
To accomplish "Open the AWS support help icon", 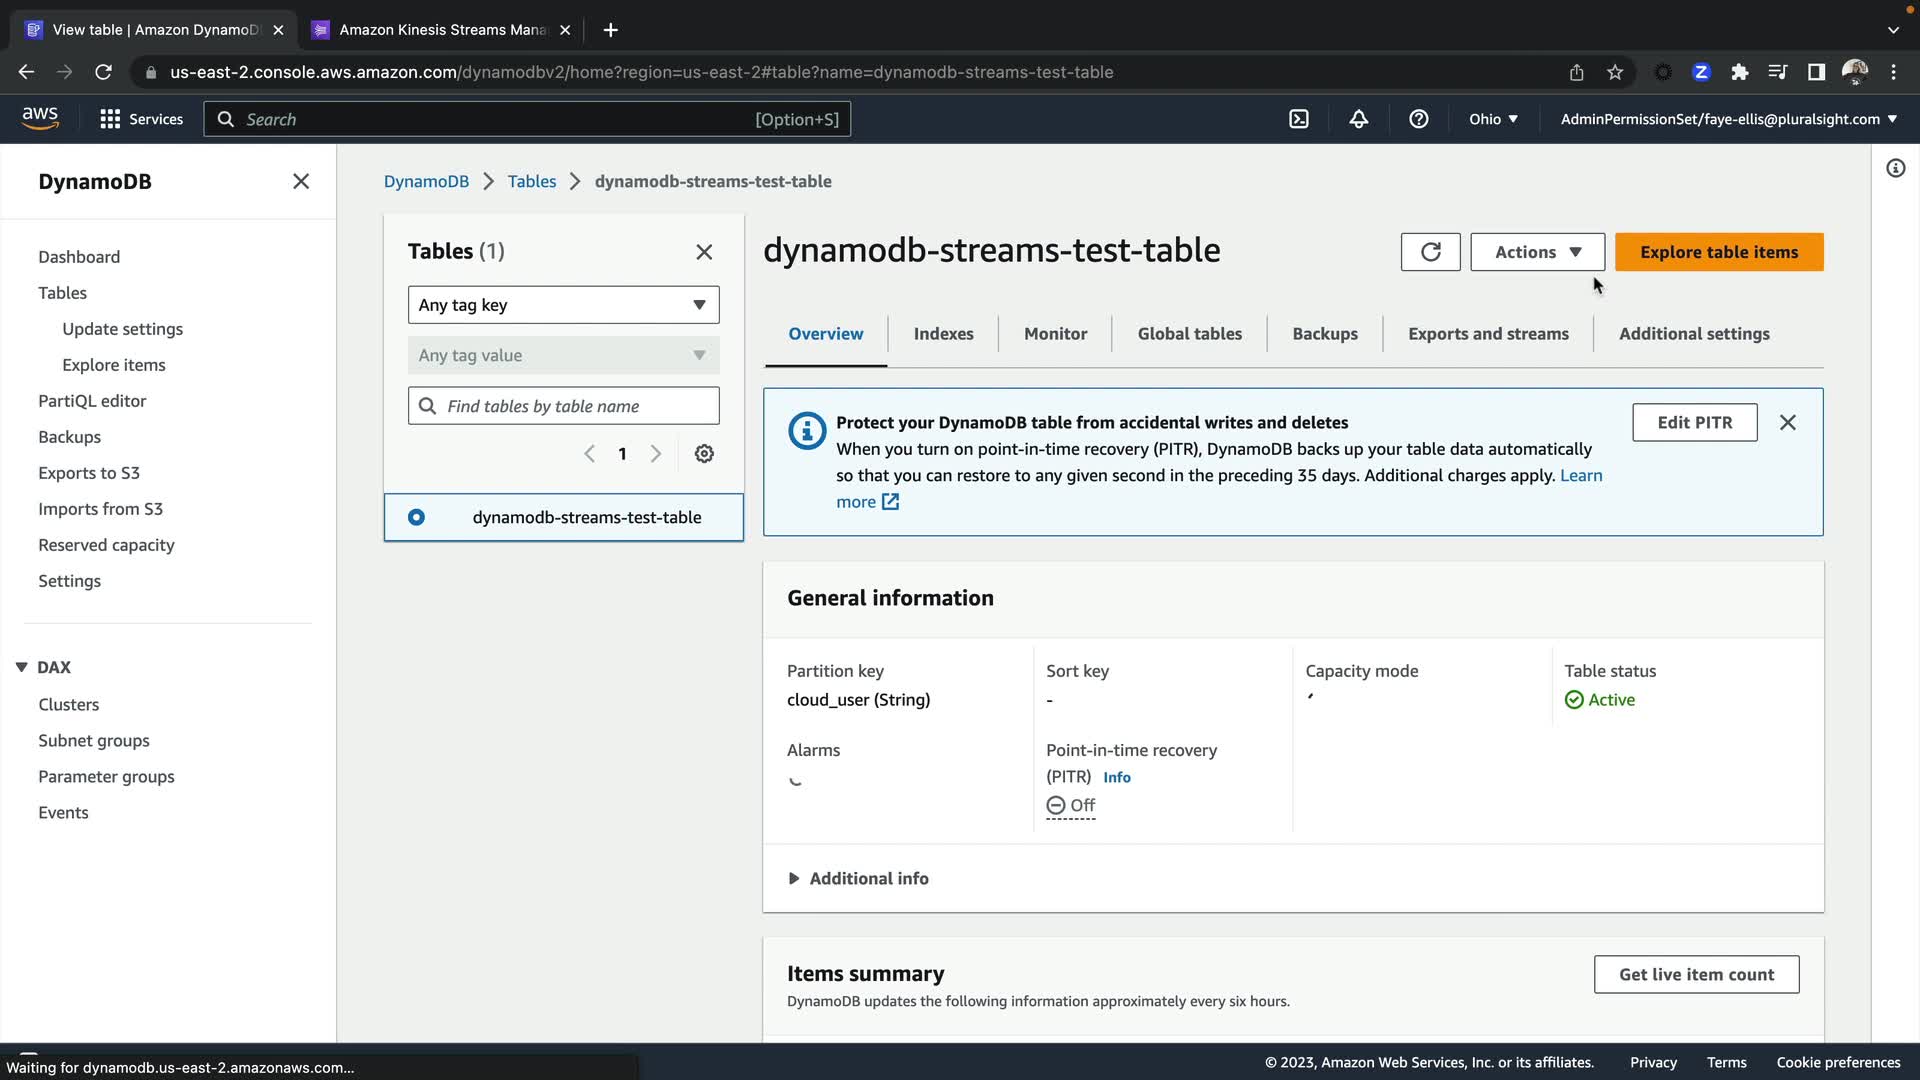I will [x=1418, y=119].
